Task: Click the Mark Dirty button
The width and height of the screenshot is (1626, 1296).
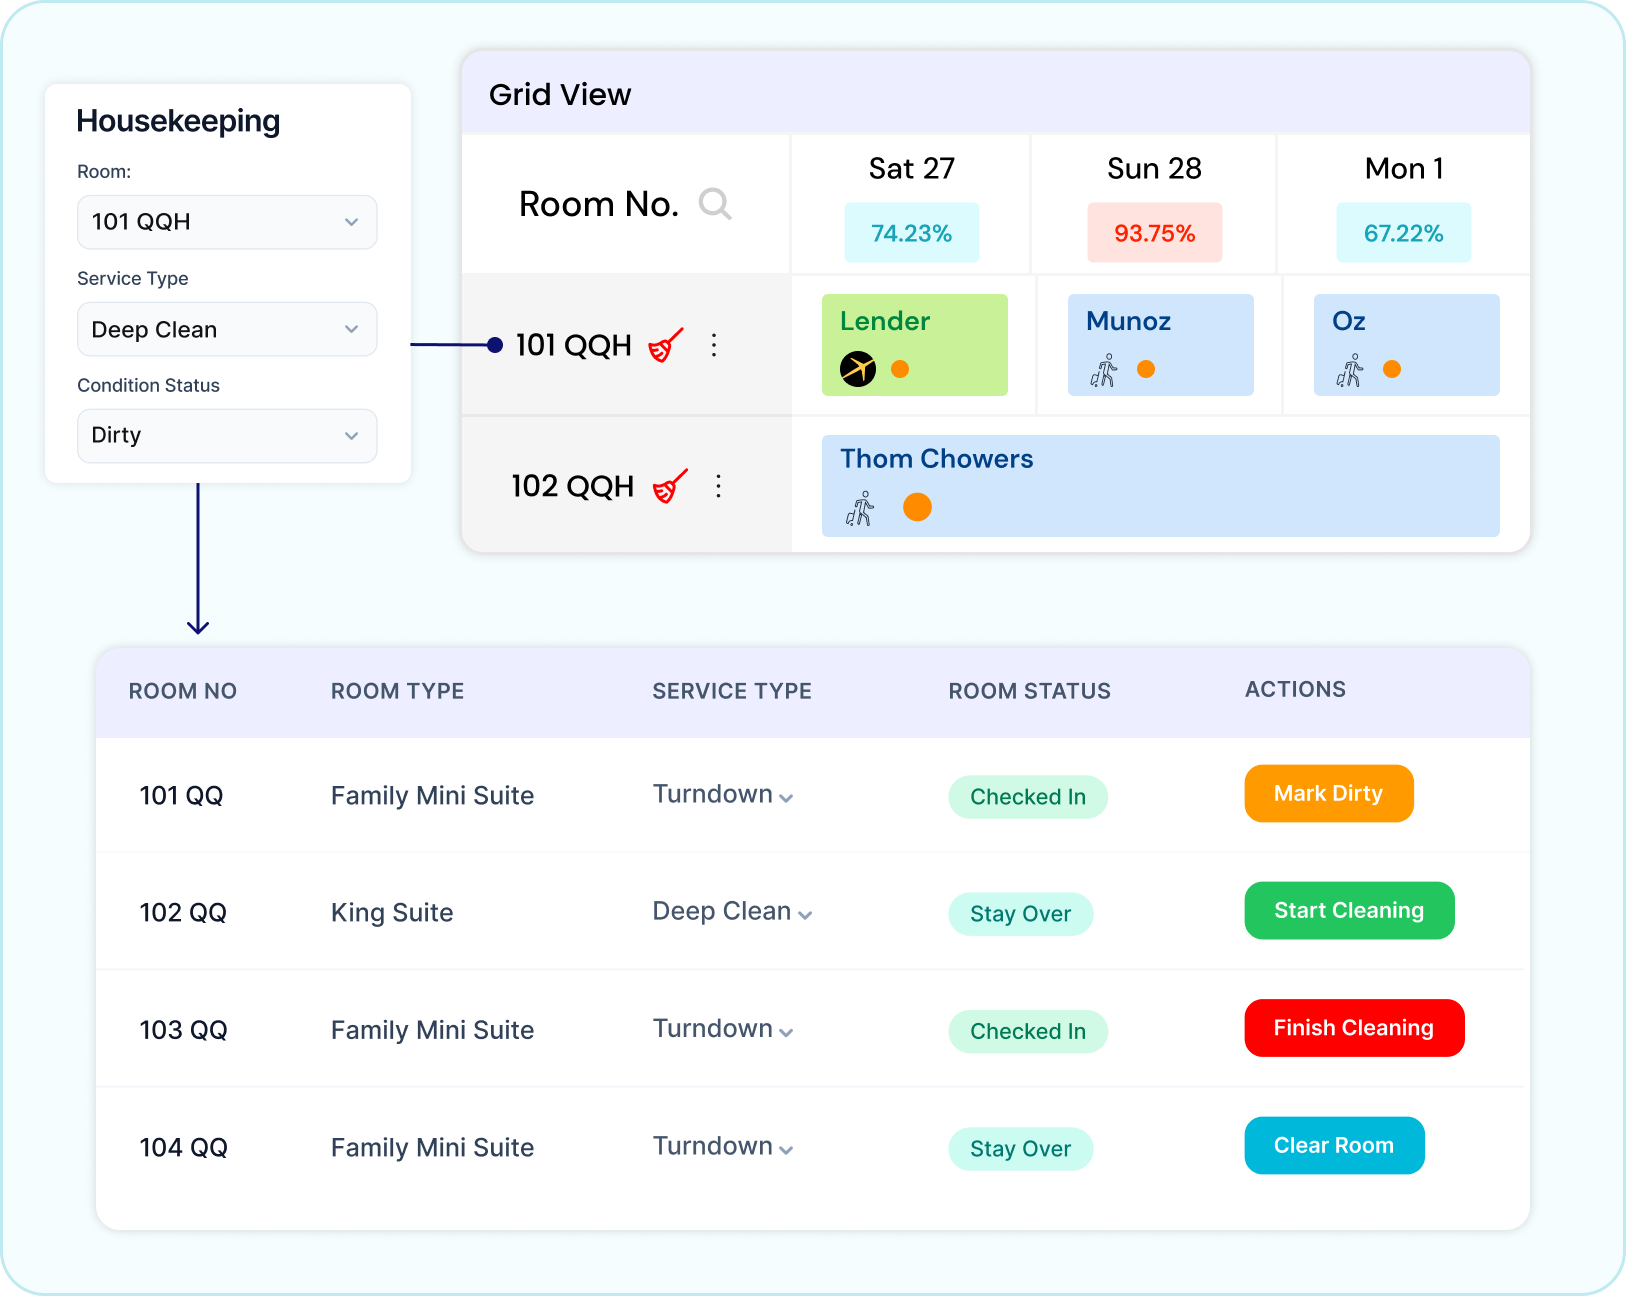Action: tap(1329, 794)
